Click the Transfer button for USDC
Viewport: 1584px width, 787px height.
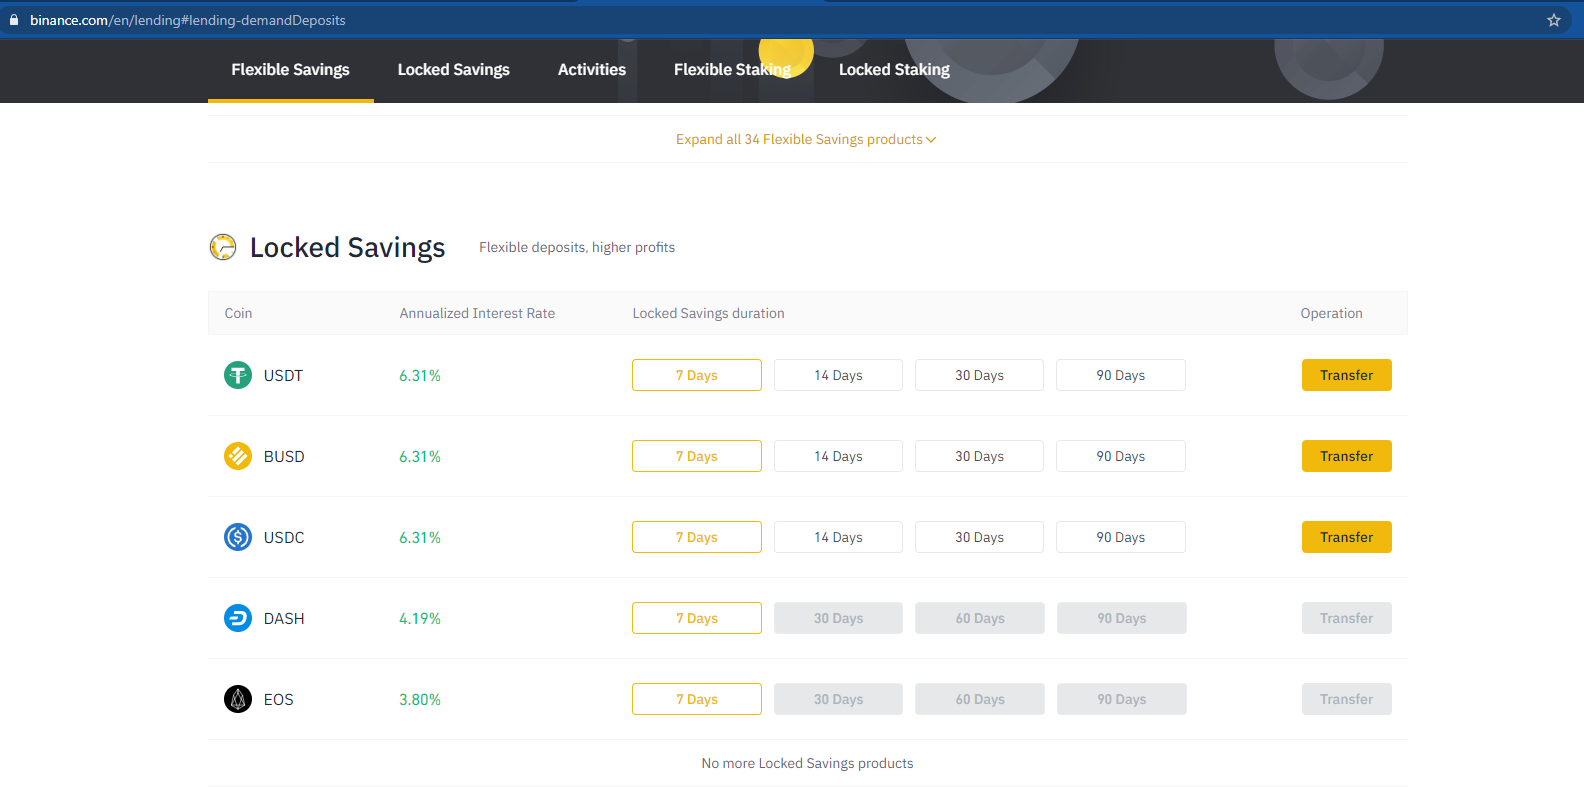pyautogui.click(x=1347, y=537)
